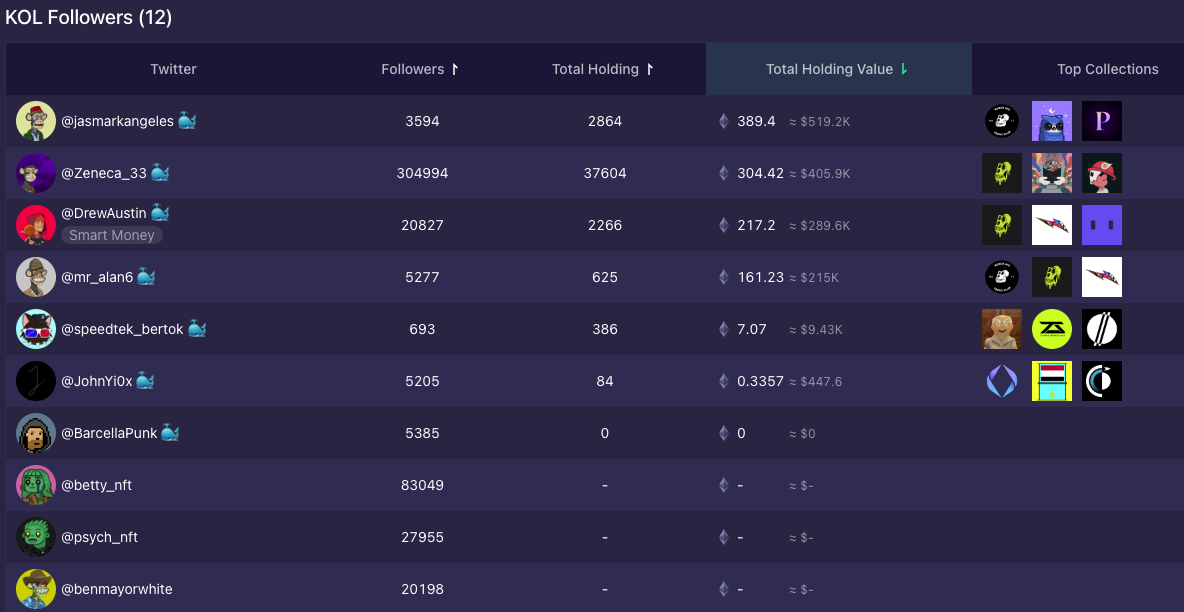1184x612 pixels.
Task: Click whale icon next to @mr_alan6
Action: coord(146,277)
